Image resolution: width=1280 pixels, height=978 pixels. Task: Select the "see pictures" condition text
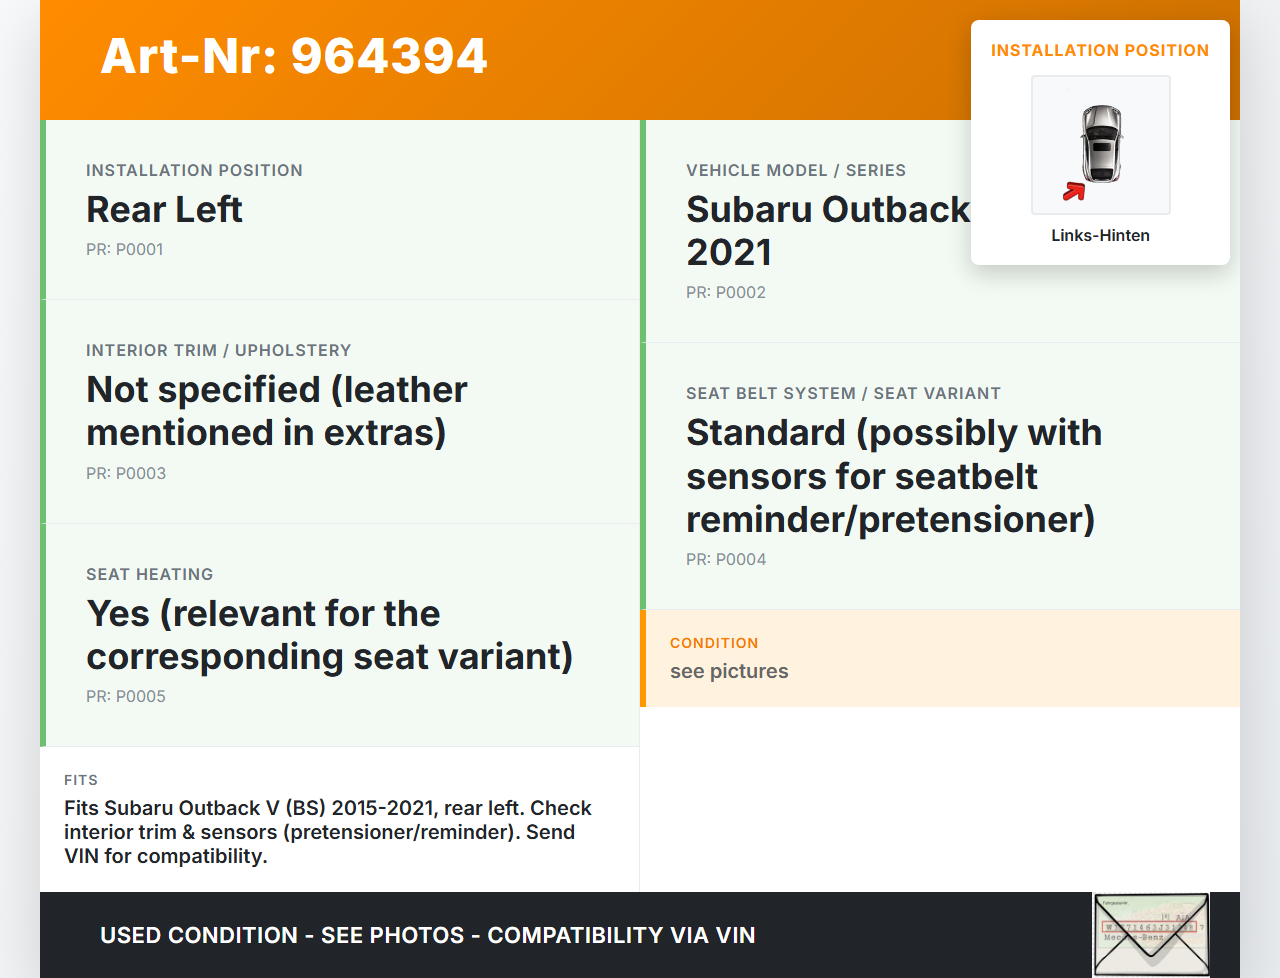point(729,672)
